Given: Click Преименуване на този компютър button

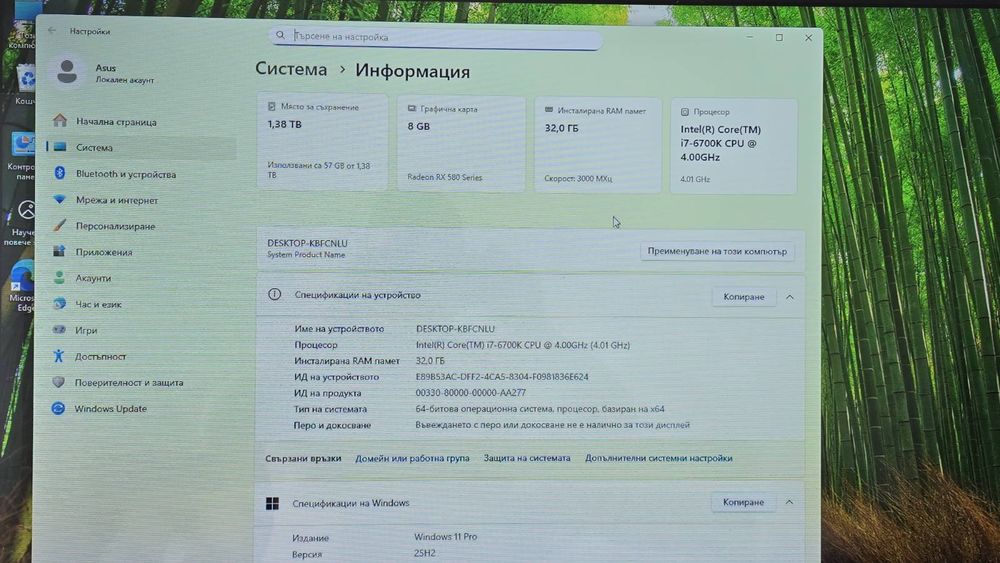Looking at the screenshot, I should (x=717, y=251).
